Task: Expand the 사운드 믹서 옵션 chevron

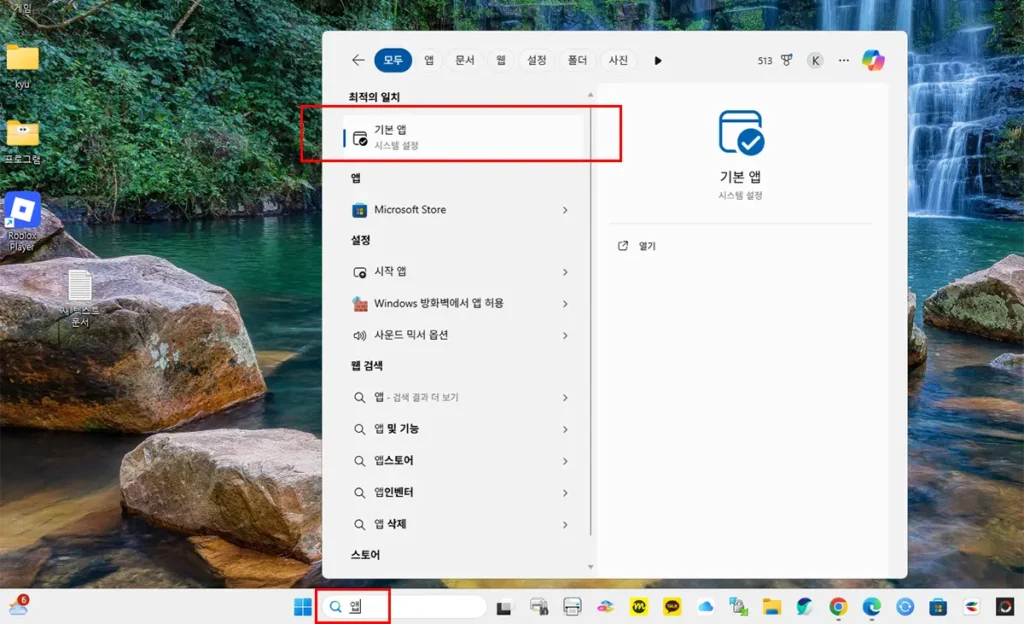Action: coord(565,335)
